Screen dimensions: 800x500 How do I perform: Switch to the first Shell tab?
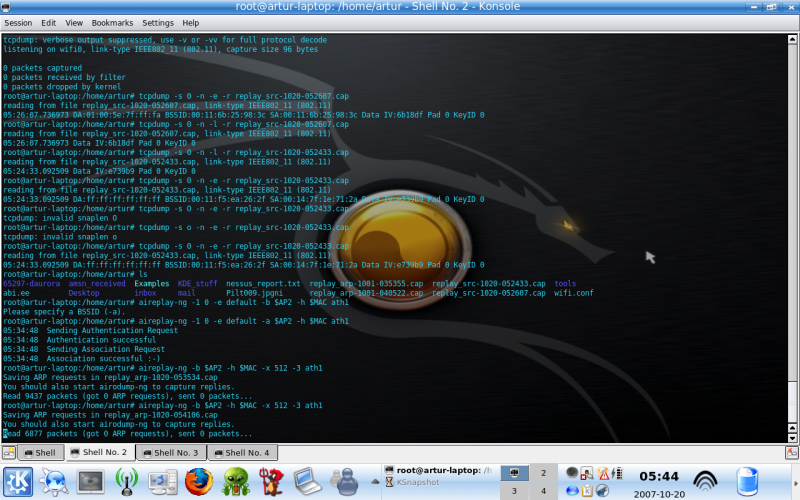(x=41, y=453)
